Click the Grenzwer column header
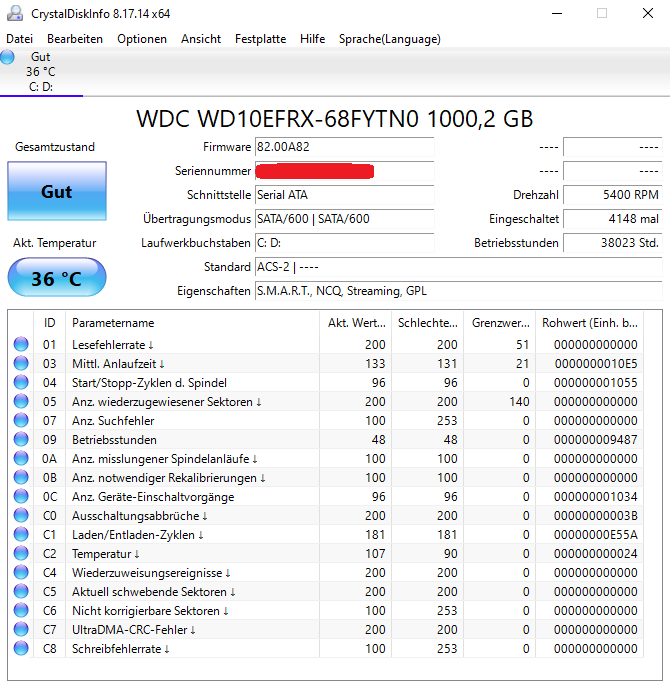 (500, 323)
